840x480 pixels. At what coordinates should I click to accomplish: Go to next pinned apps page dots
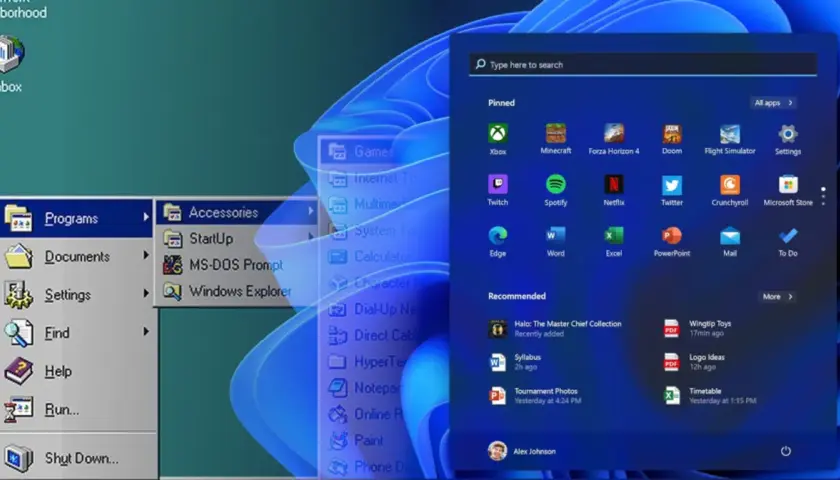coord(823,196)
